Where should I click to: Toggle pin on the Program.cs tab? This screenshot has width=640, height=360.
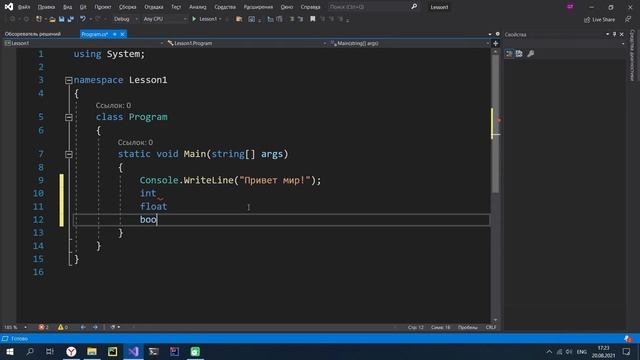click(115, 34)
